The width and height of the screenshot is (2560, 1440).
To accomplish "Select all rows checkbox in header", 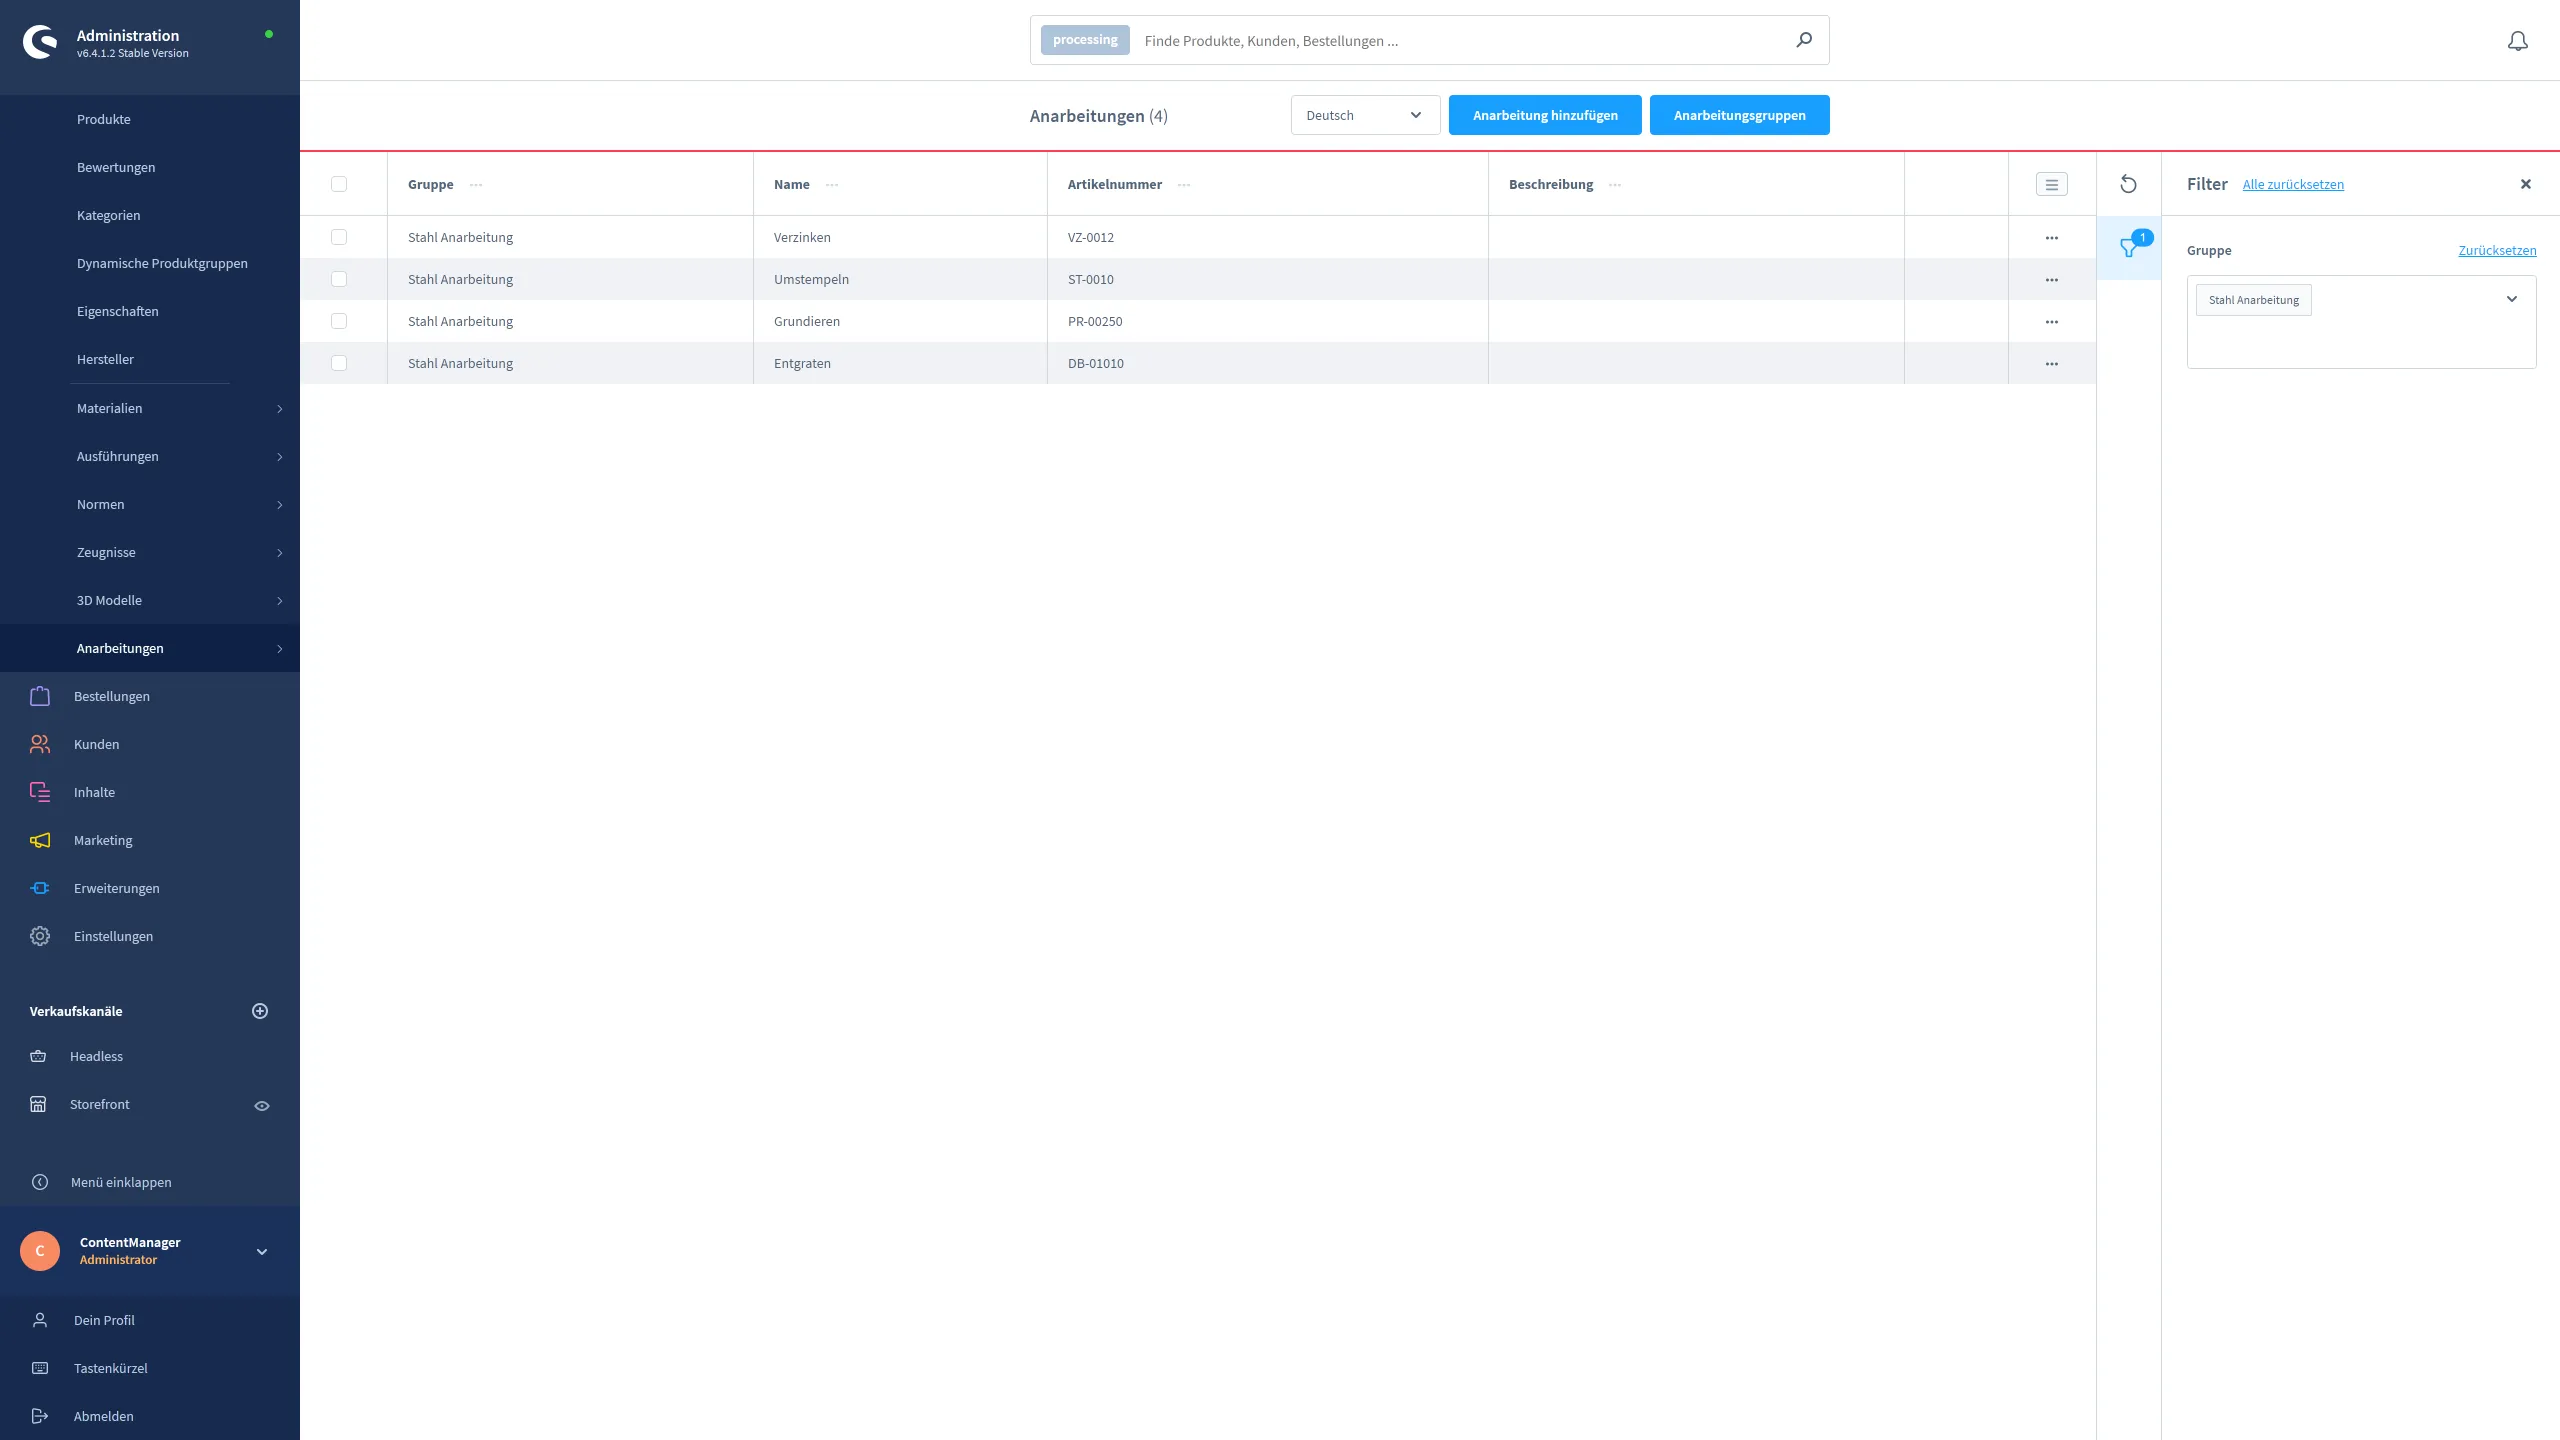I will click(x=339, y=184).
